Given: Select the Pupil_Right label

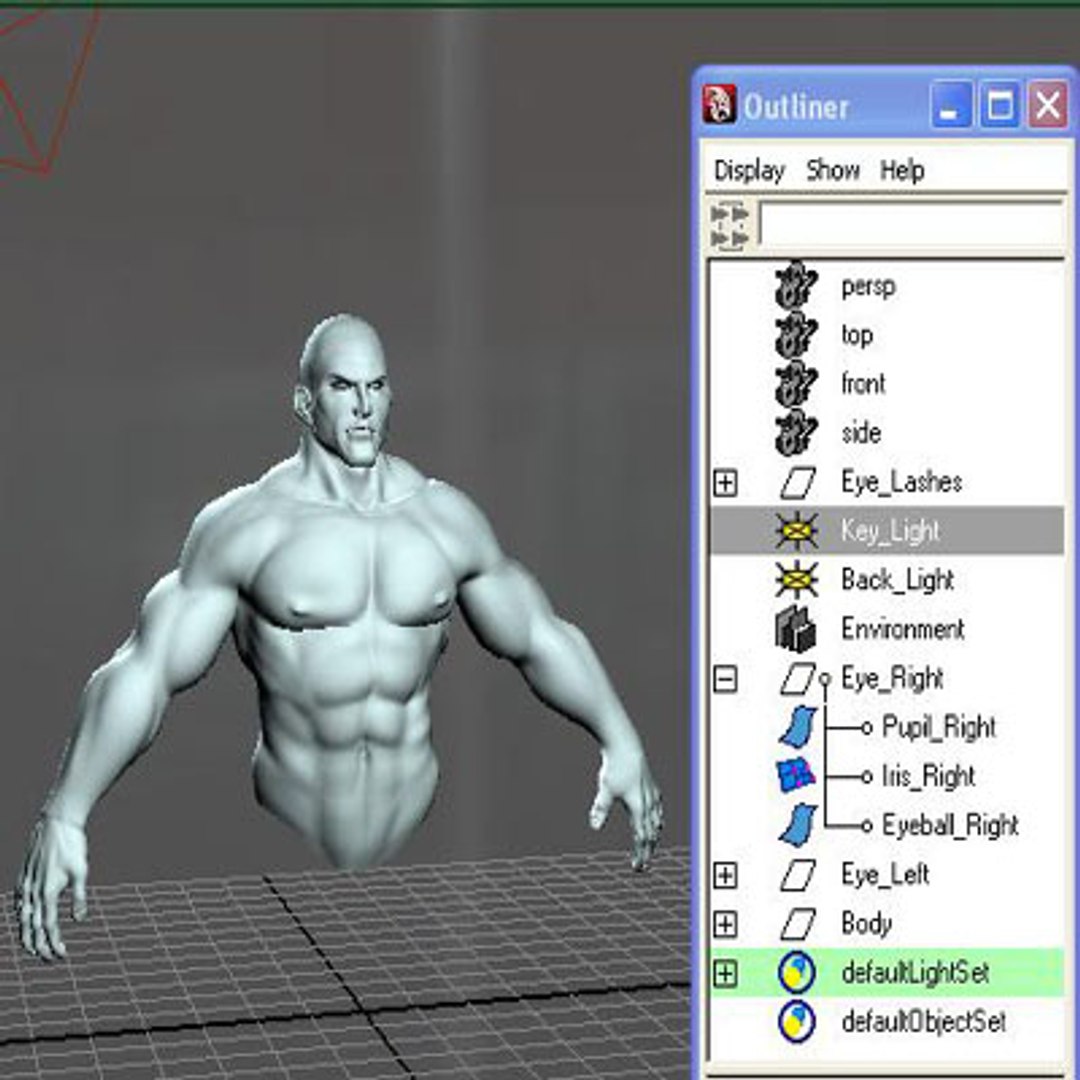Looking at the screenshot, I should [939, 727].
